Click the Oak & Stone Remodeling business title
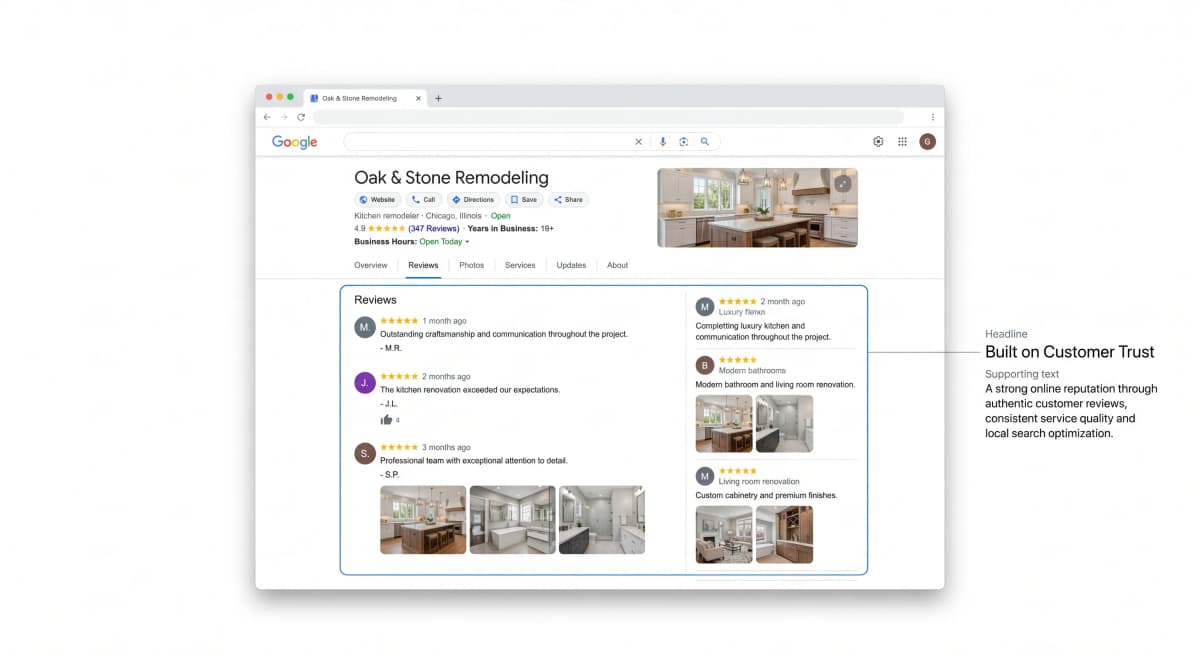The image size is (1200, 670). click(x=451, y=178)
